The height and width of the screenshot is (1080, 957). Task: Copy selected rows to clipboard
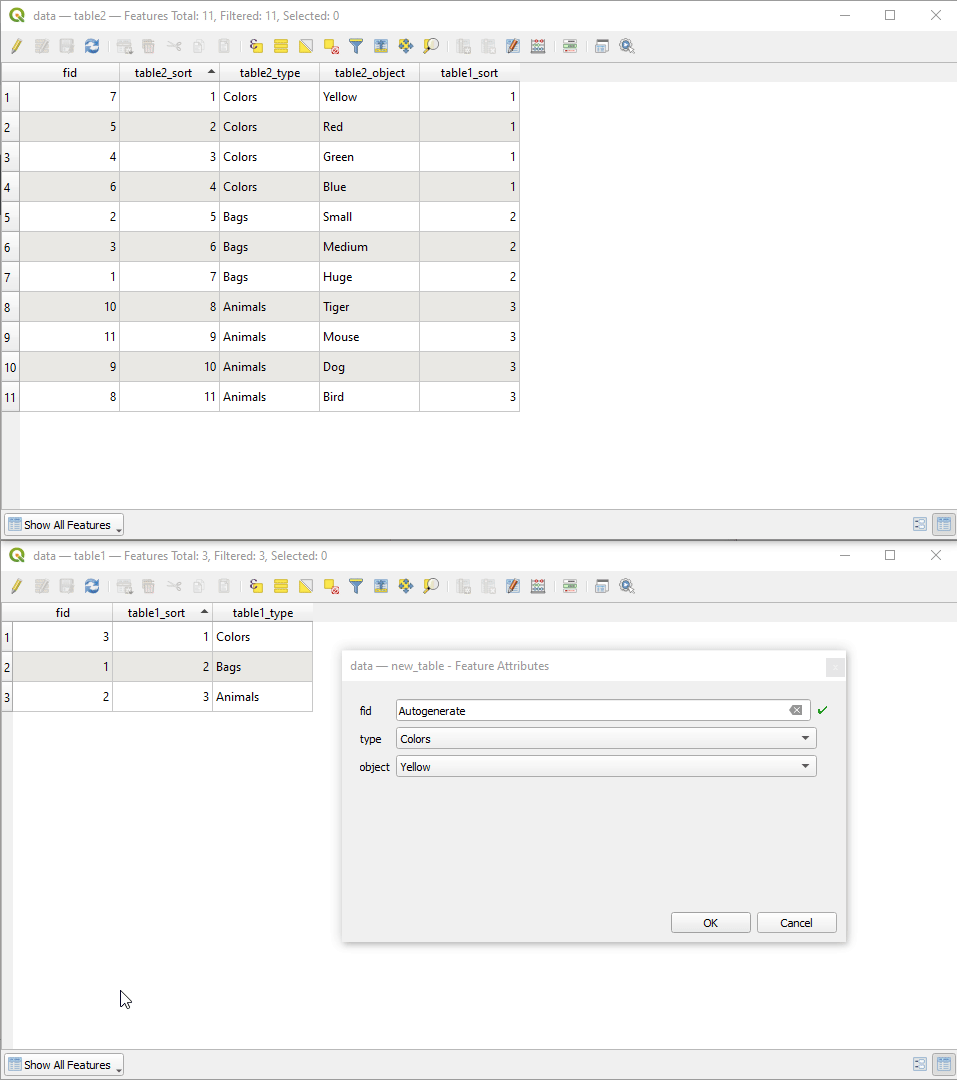pyautogui.click(x=197, y=46)
